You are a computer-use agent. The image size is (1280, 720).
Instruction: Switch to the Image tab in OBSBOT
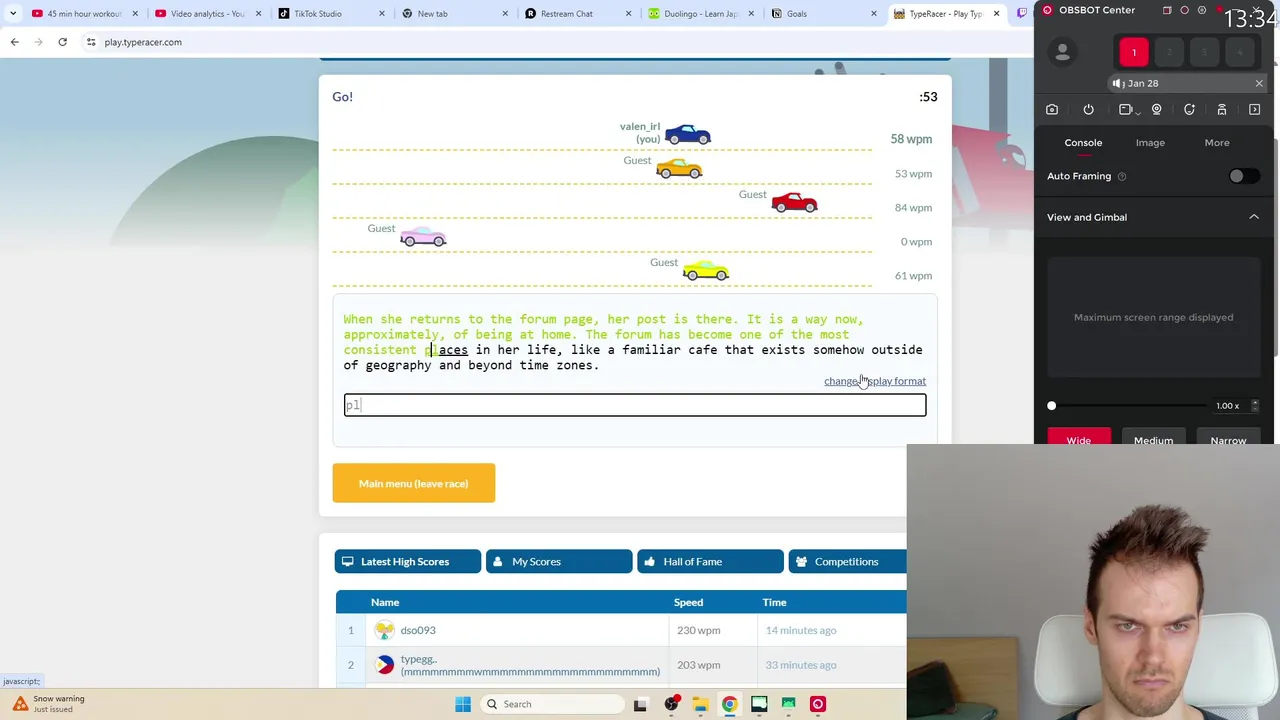click(x=1150, y=143)
